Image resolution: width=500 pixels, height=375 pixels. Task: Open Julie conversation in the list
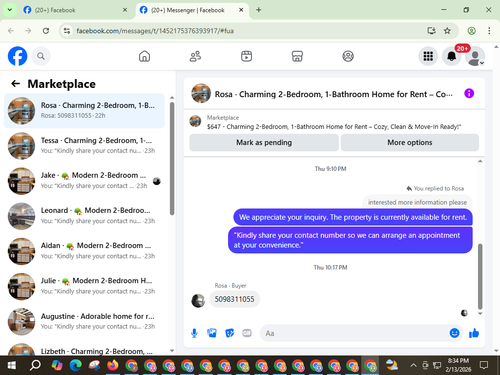[x=84, y=286]
